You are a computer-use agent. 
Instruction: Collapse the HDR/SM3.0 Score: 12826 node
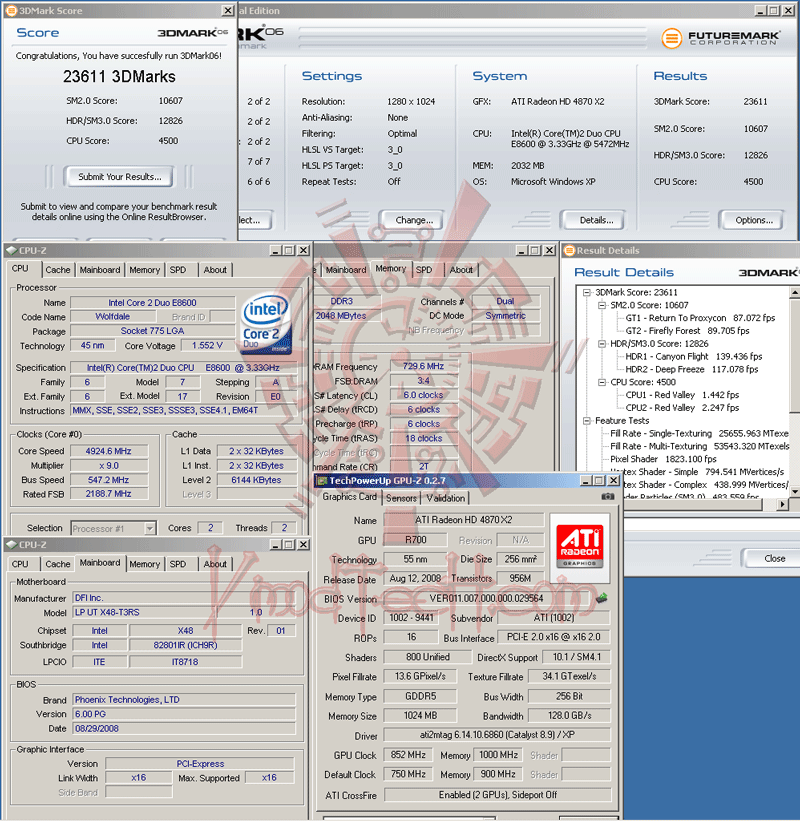602,343
